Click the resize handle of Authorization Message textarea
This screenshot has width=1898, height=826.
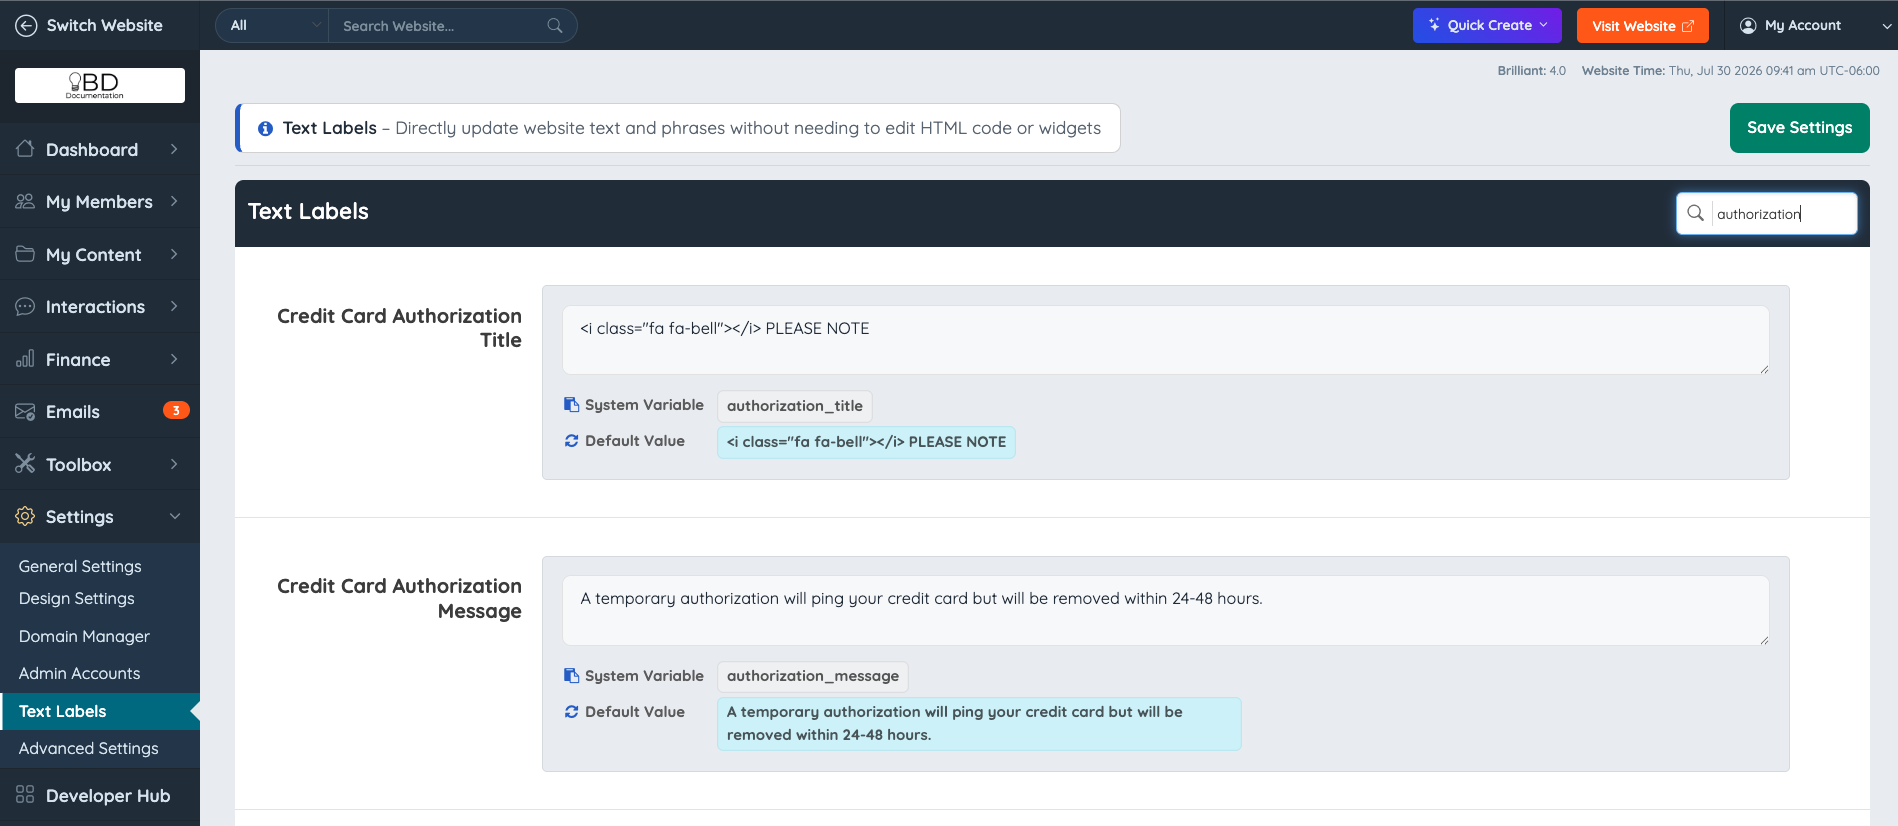(1764, 640)
